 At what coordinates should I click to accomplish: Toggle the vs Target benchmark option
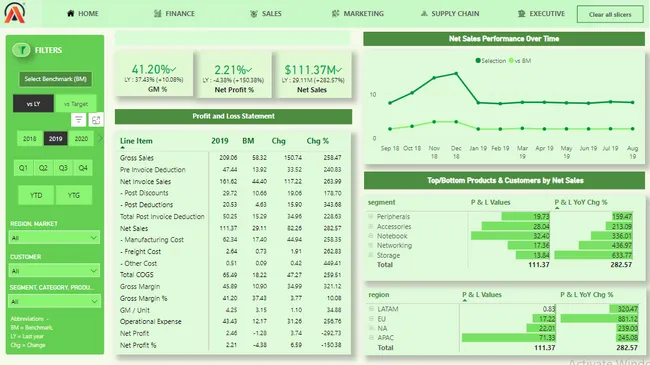click(x=76, y=104)
